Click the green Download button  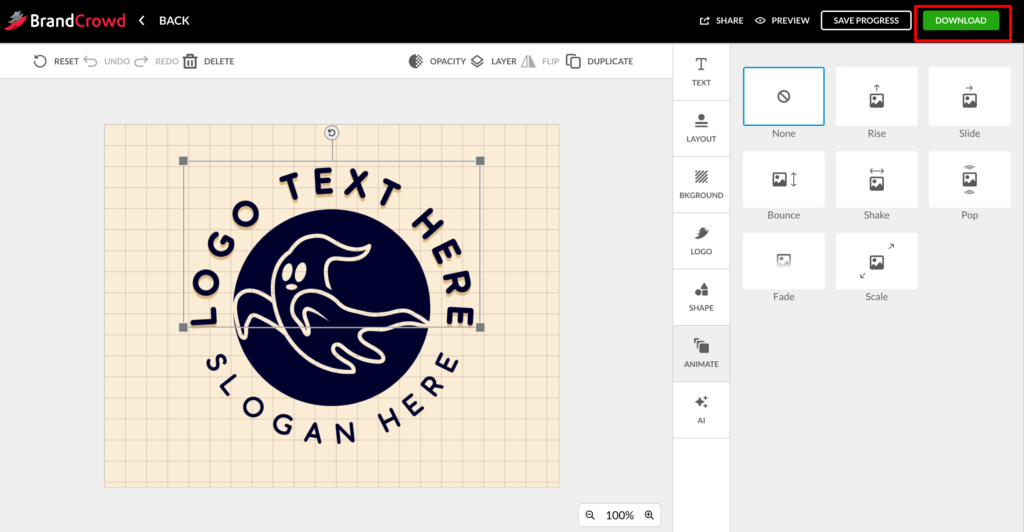960,20
